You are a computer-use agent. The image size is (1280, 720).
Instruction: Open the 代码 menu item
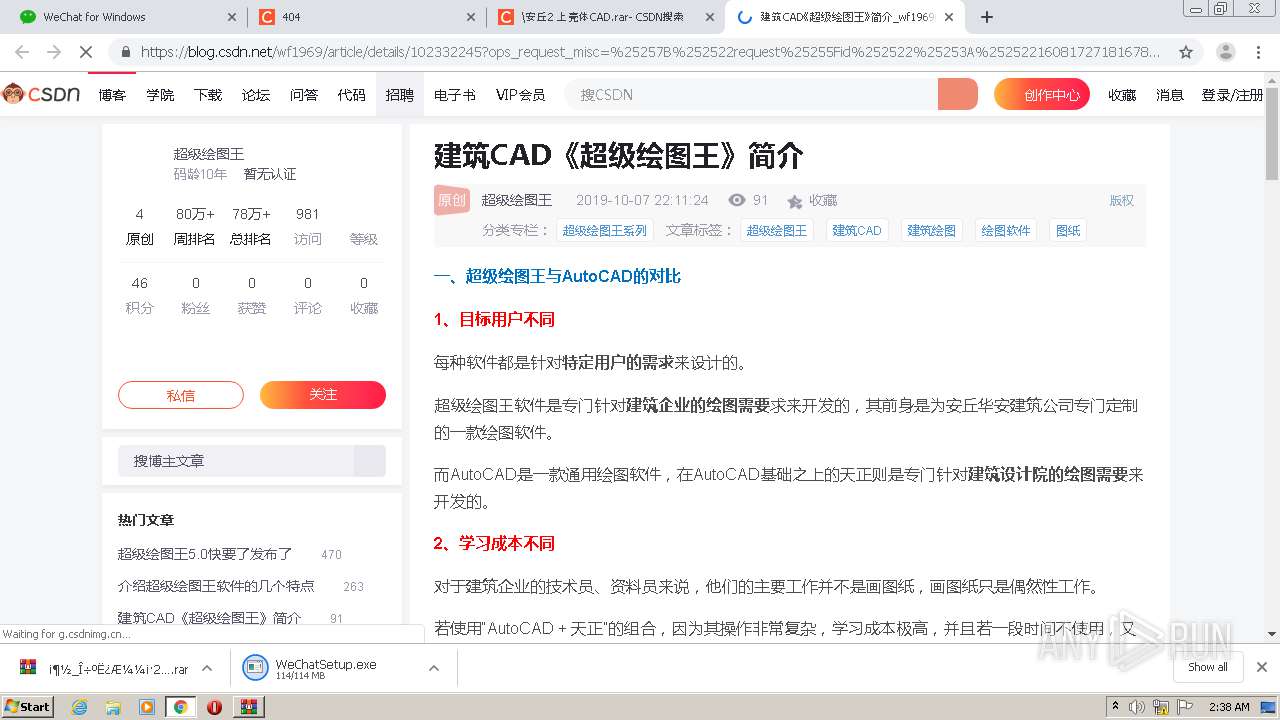[x=352, y=95]
